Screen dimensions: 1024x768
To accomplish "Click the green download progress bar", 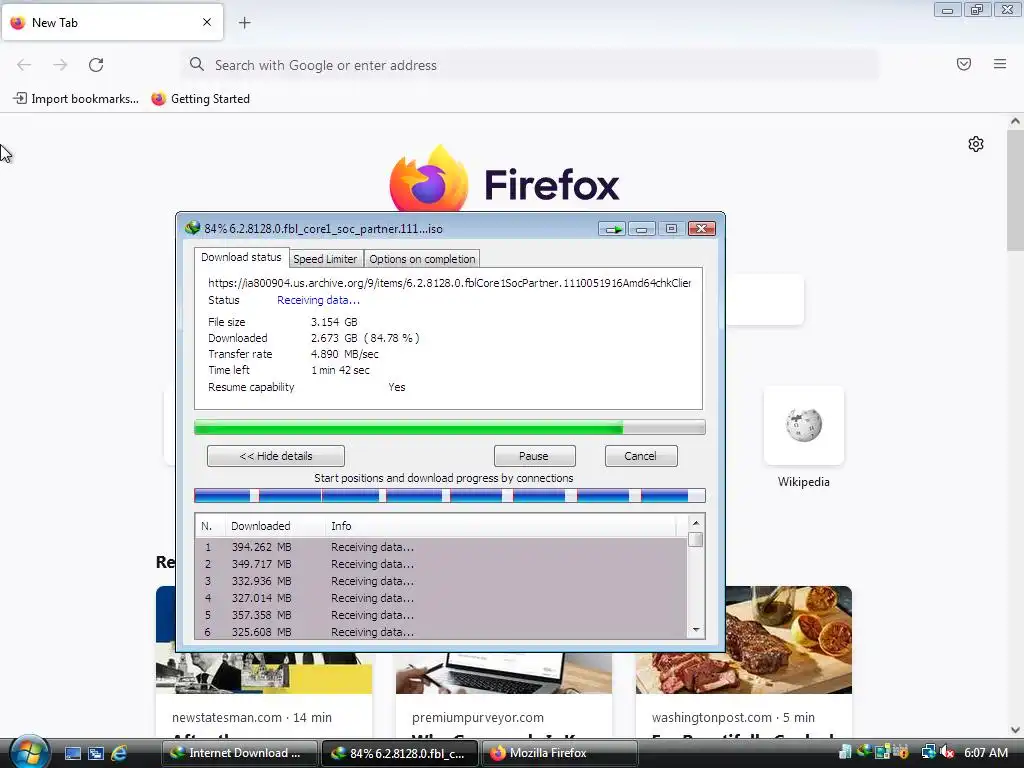I will [449, 428].
